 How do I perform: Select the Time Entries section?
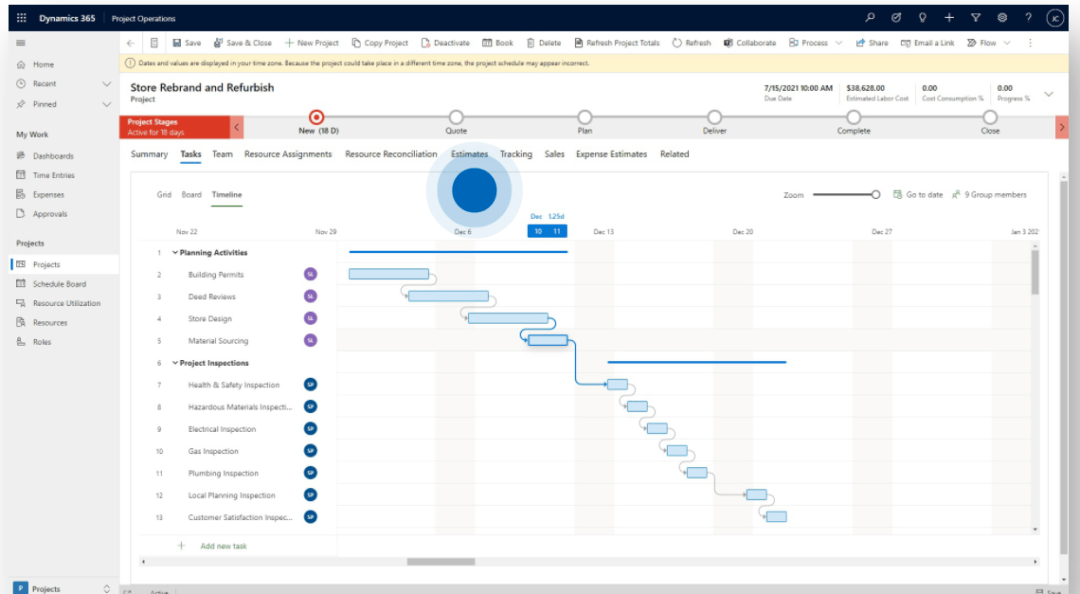pyautogui.click(x=52, y=175)
